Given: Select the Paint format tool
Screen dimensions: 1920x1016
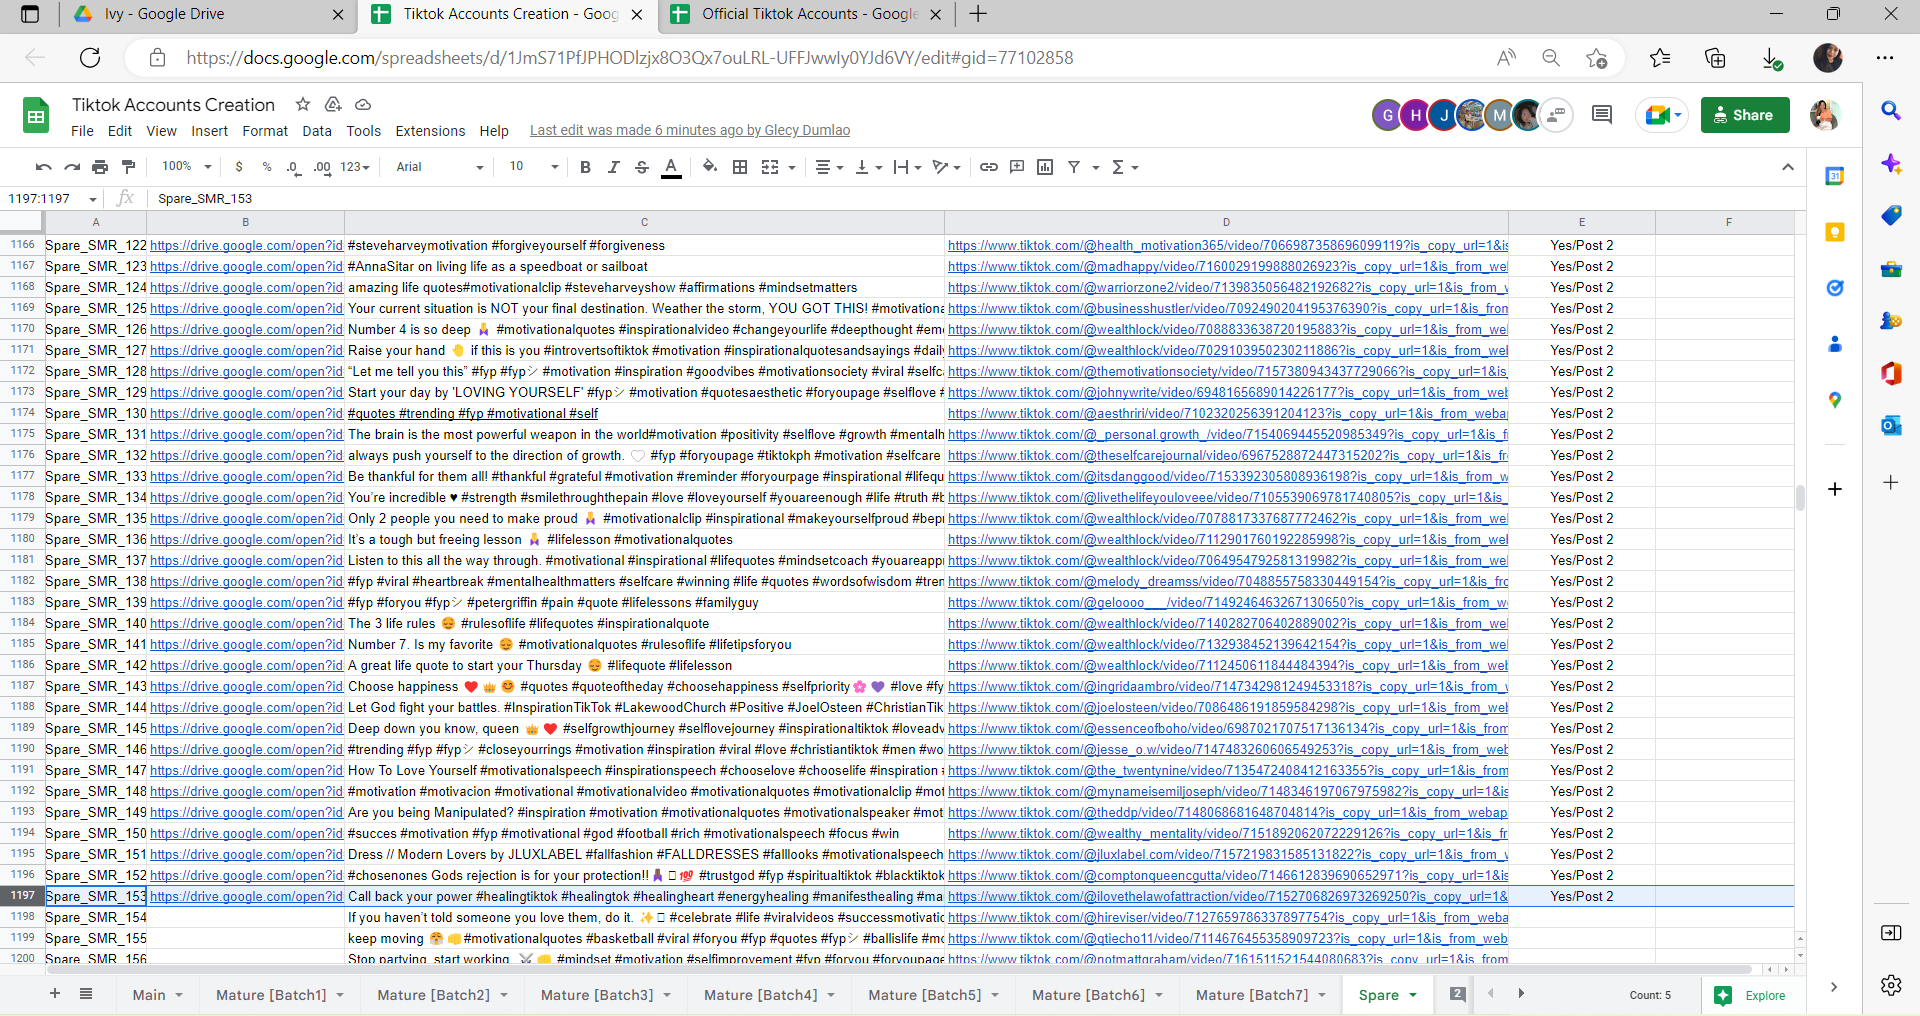Looking at the screenshot, I should click(x=128, y=167).
